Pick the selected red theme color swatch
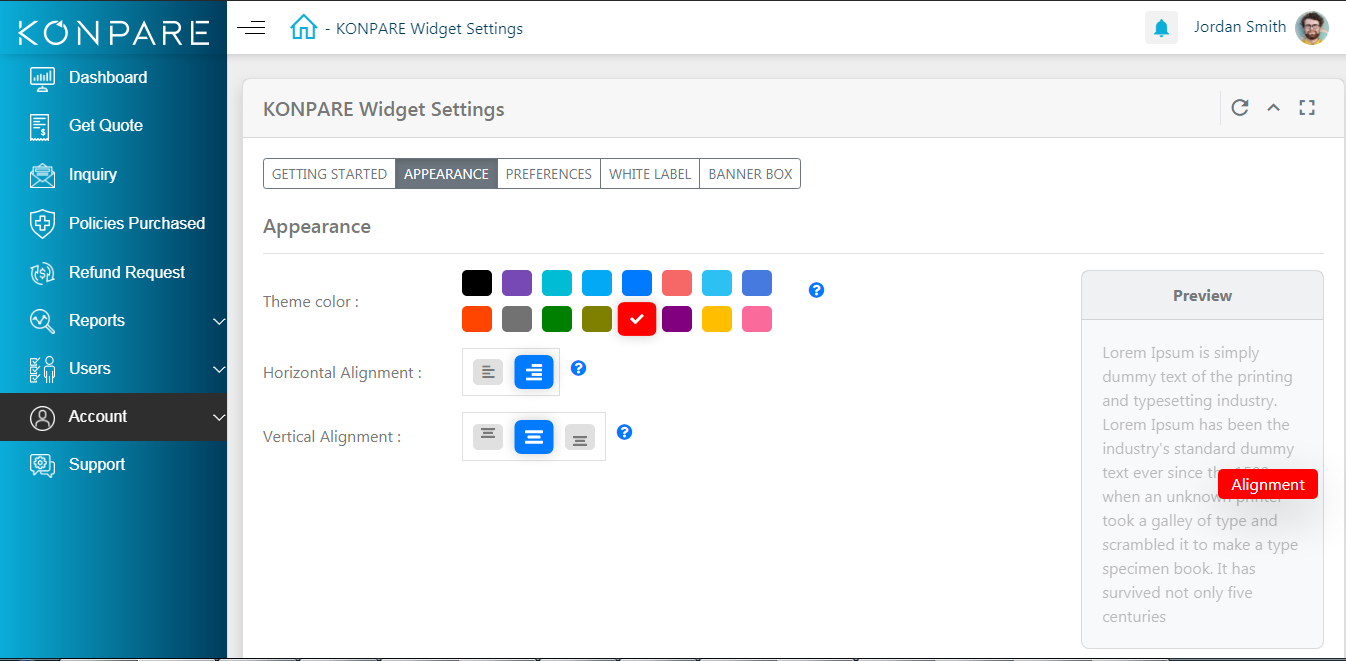This screenshot has width=1346, height=661. coord(637,319)
